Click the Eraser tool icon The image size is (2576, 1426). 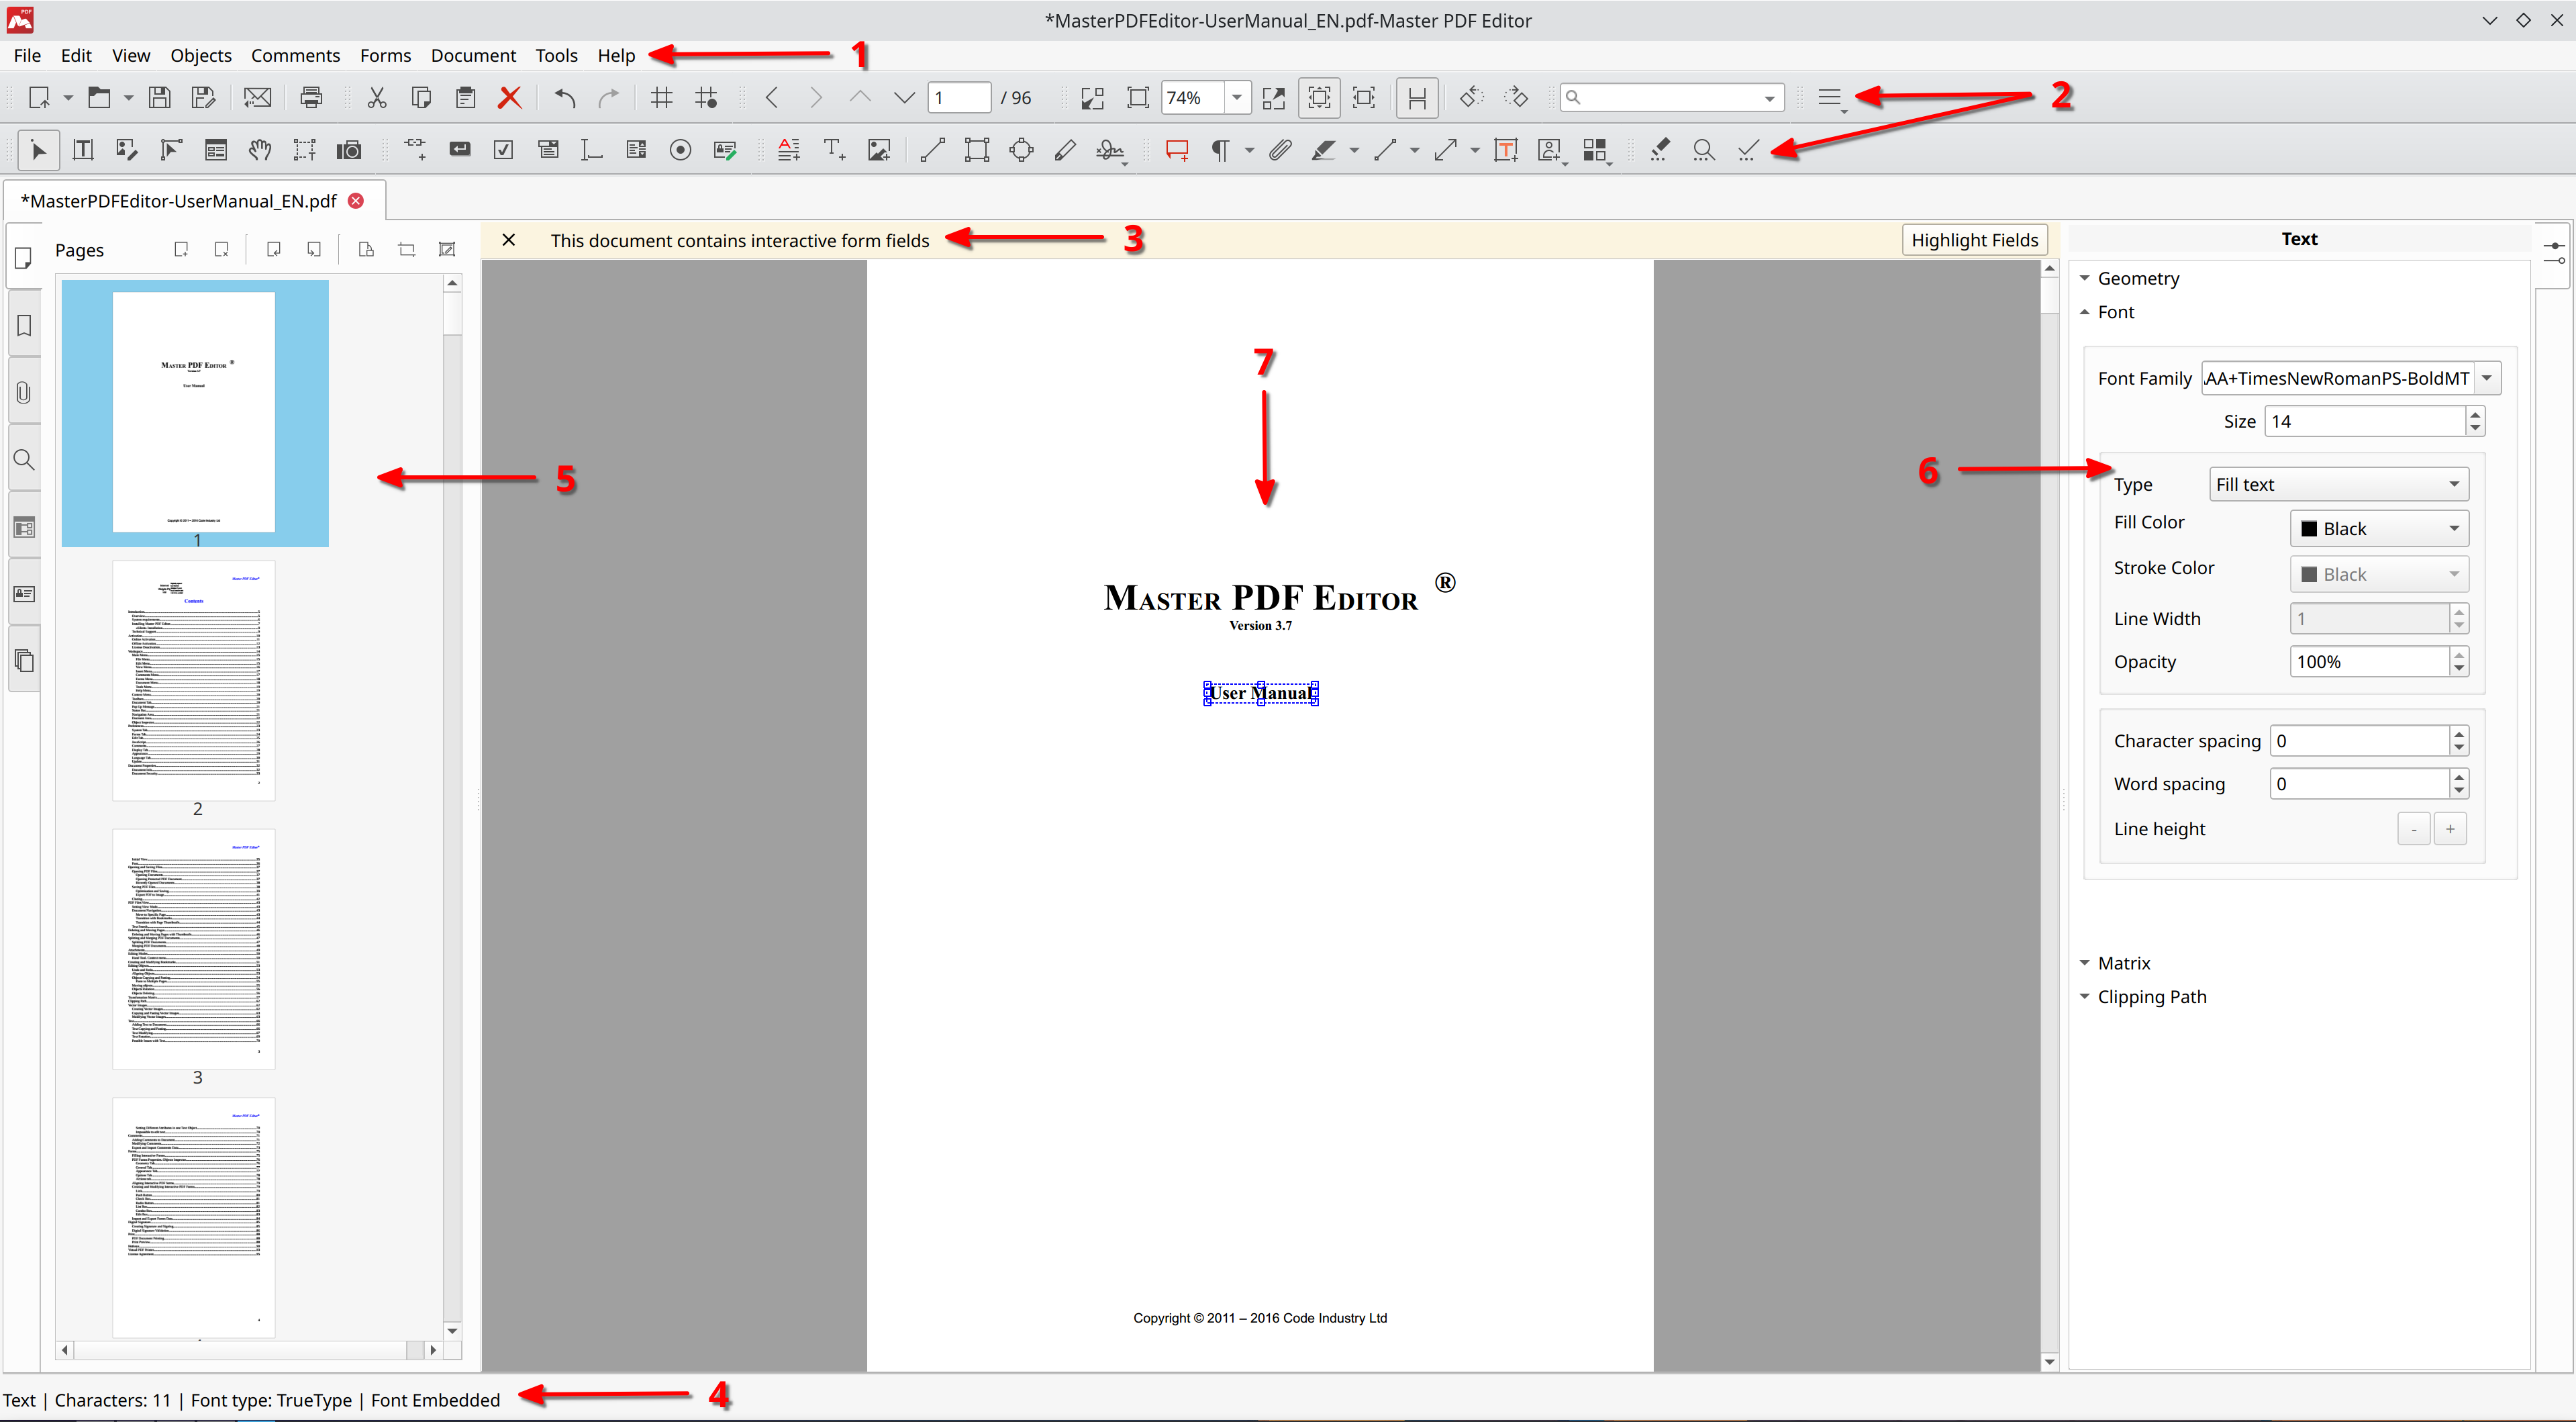1656,153
